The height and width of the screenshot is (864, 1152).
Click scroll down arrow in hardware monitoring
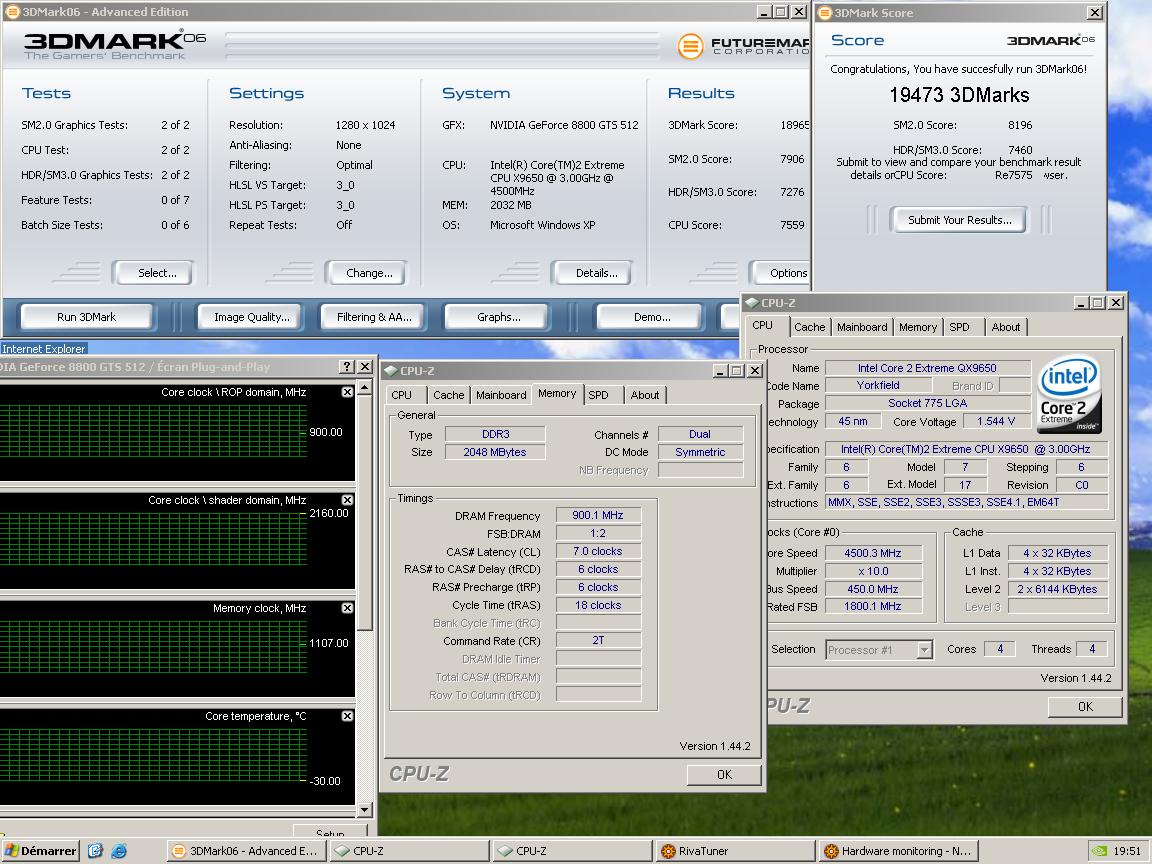364,810
